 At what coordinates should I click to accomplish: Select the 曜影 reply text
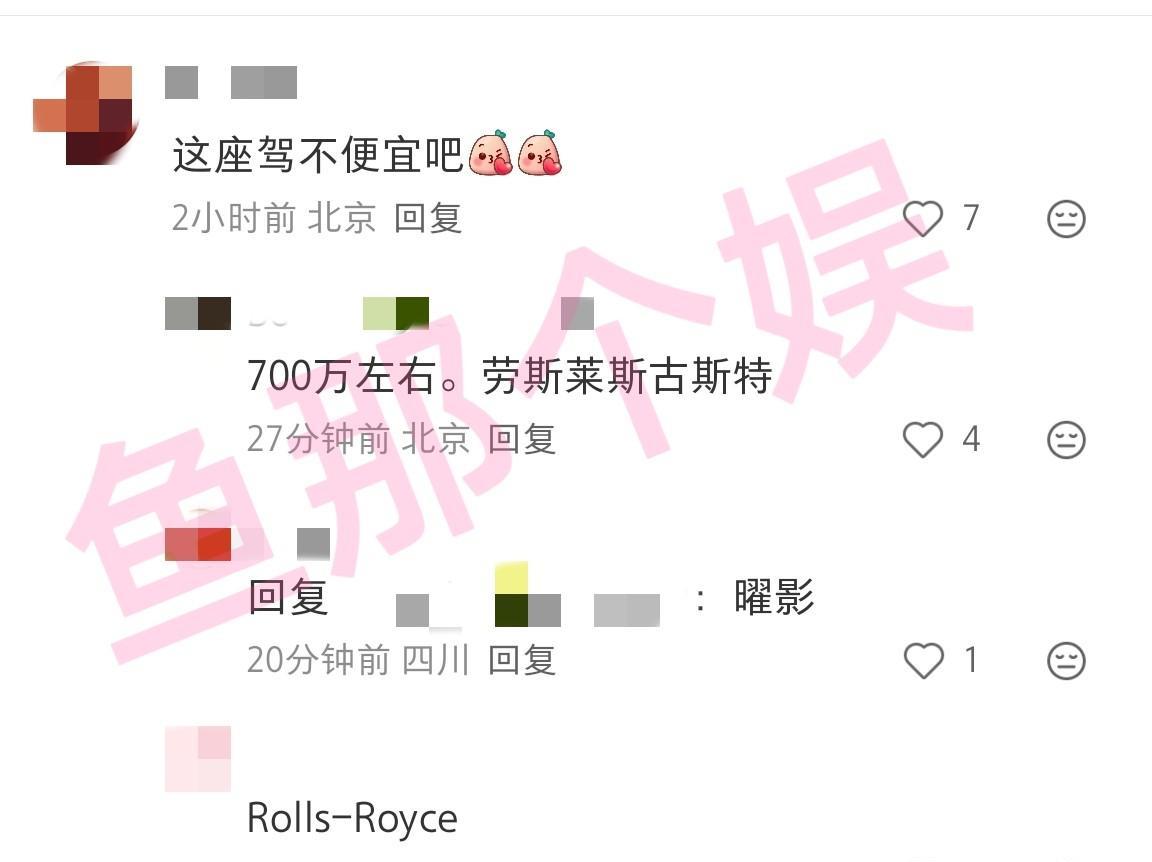click(x=774, y=597)
